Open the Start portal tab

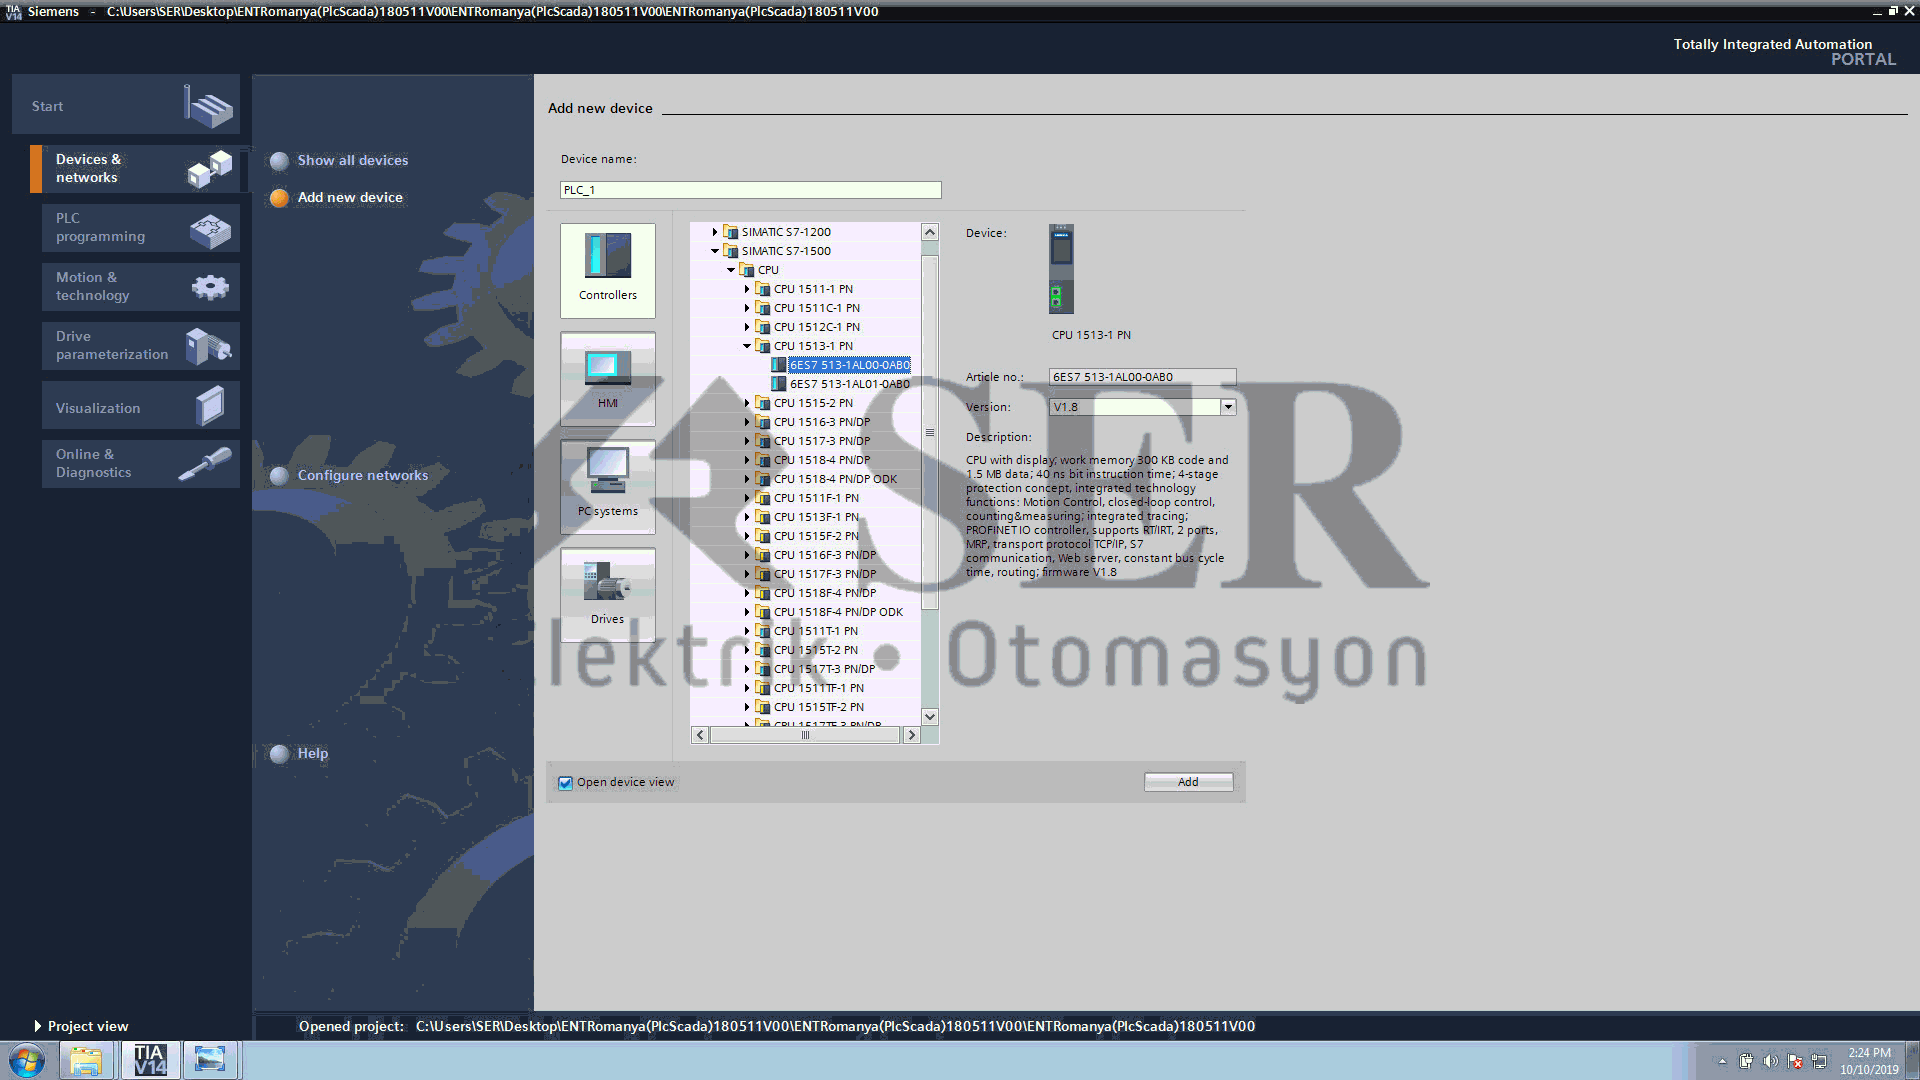[126, 105]
